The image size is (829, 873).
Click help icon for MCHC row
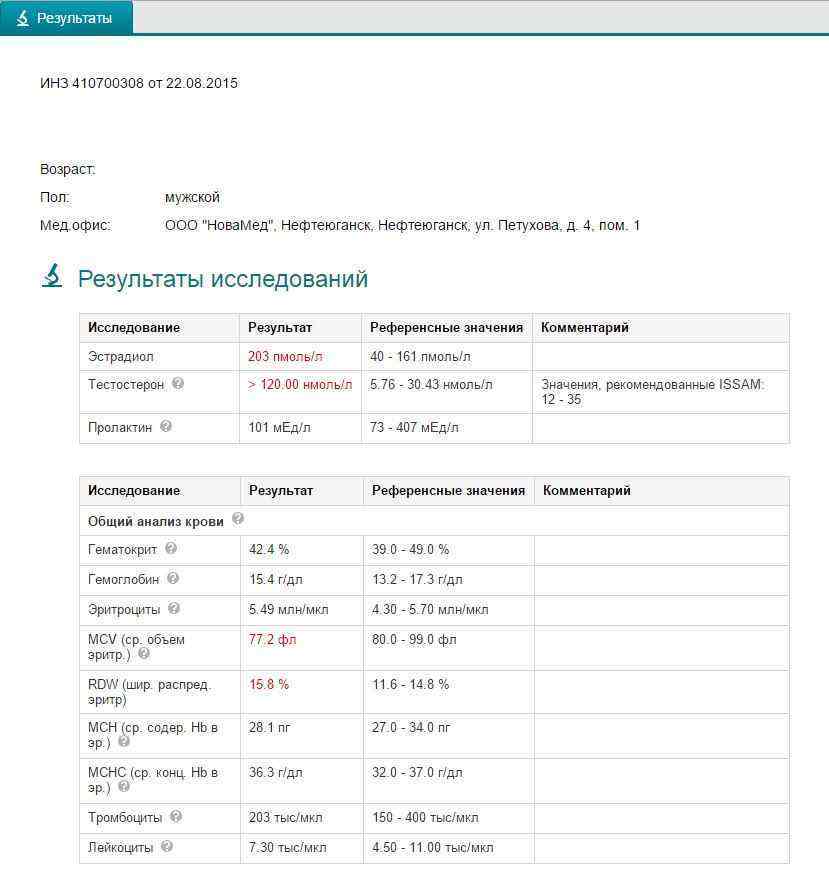[x=124, y=787]
